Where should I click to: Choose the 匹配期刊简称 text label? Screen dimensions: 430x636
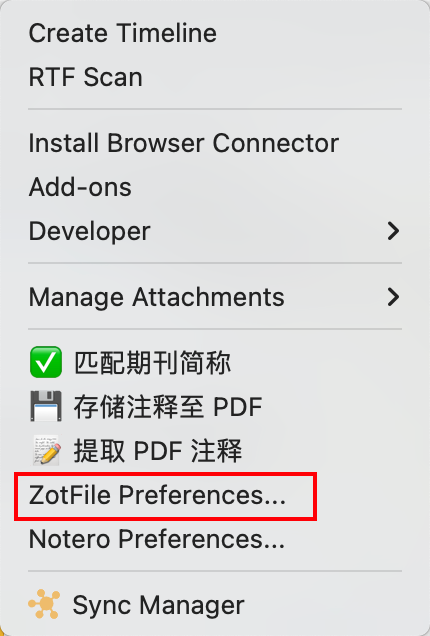(x=153, y=362)
